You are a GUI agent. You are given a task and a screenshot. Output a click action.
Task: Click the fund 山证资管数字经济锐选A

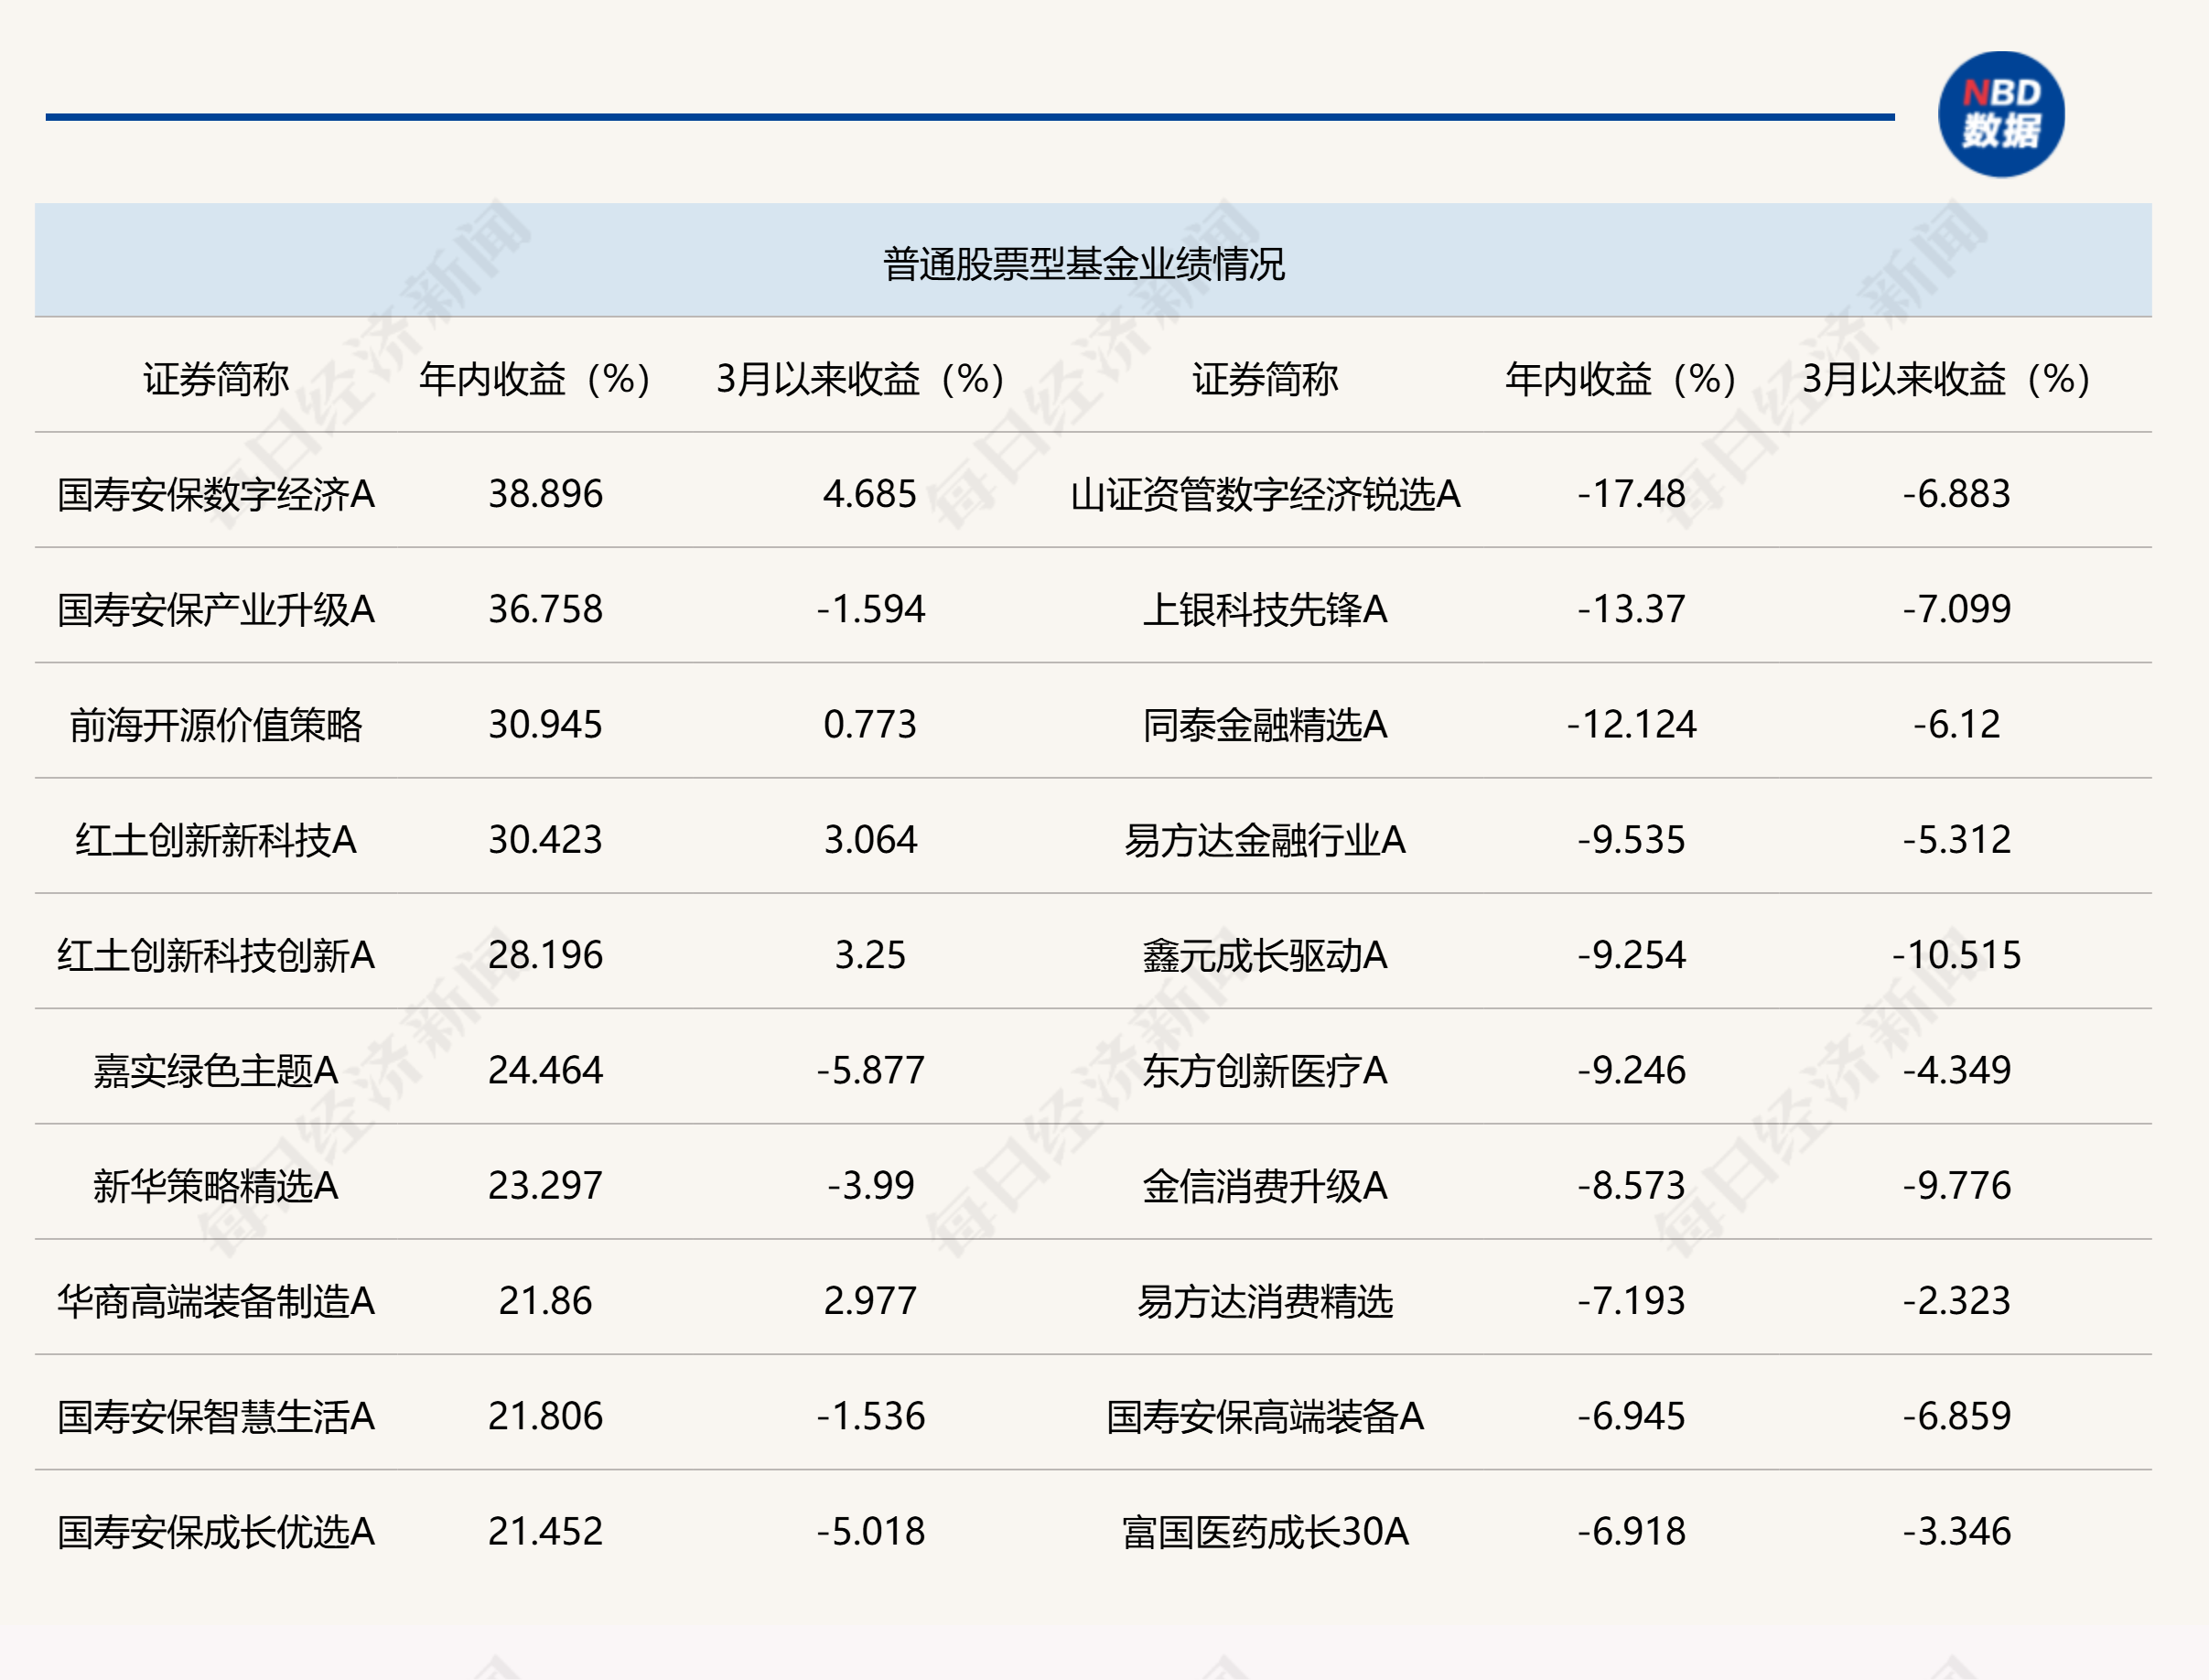click(1264, 494)
